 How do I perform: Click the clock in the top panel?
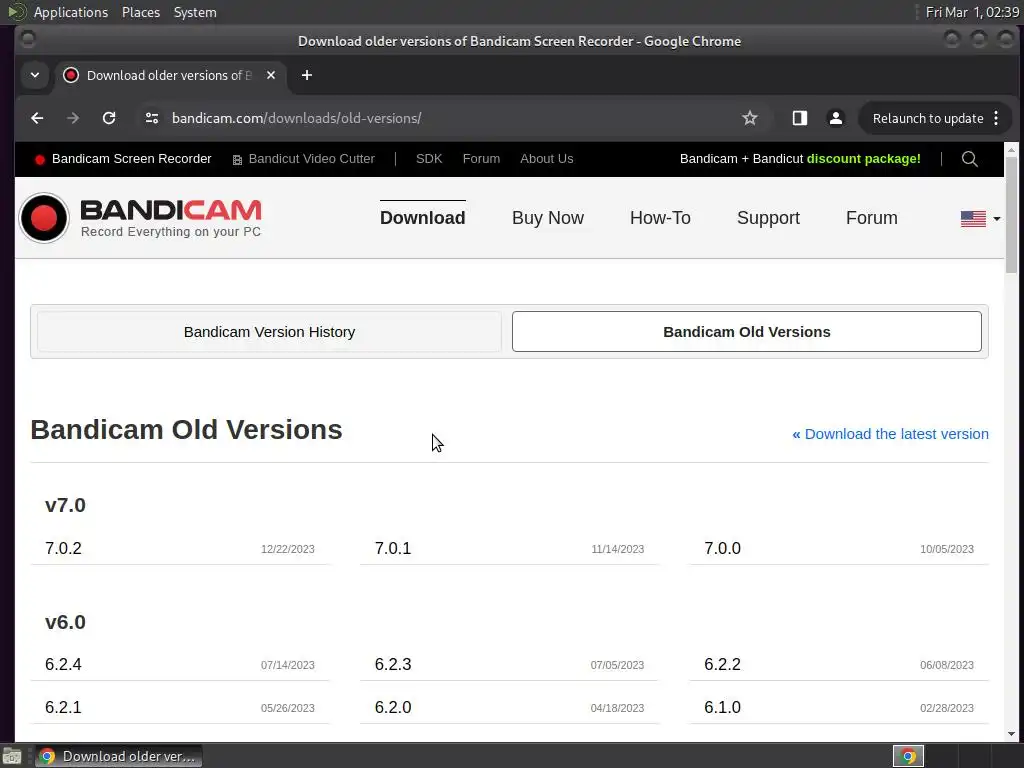click(x=972, y=12)
